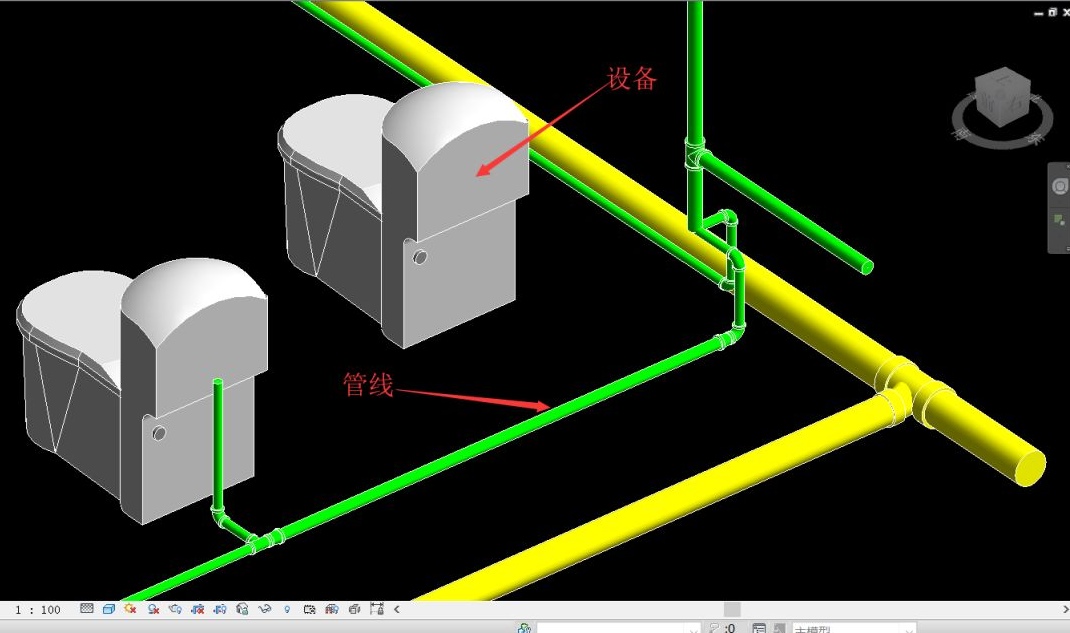
Task: Toggle shadows icon in view bar
Action: [x=154, y=609]
